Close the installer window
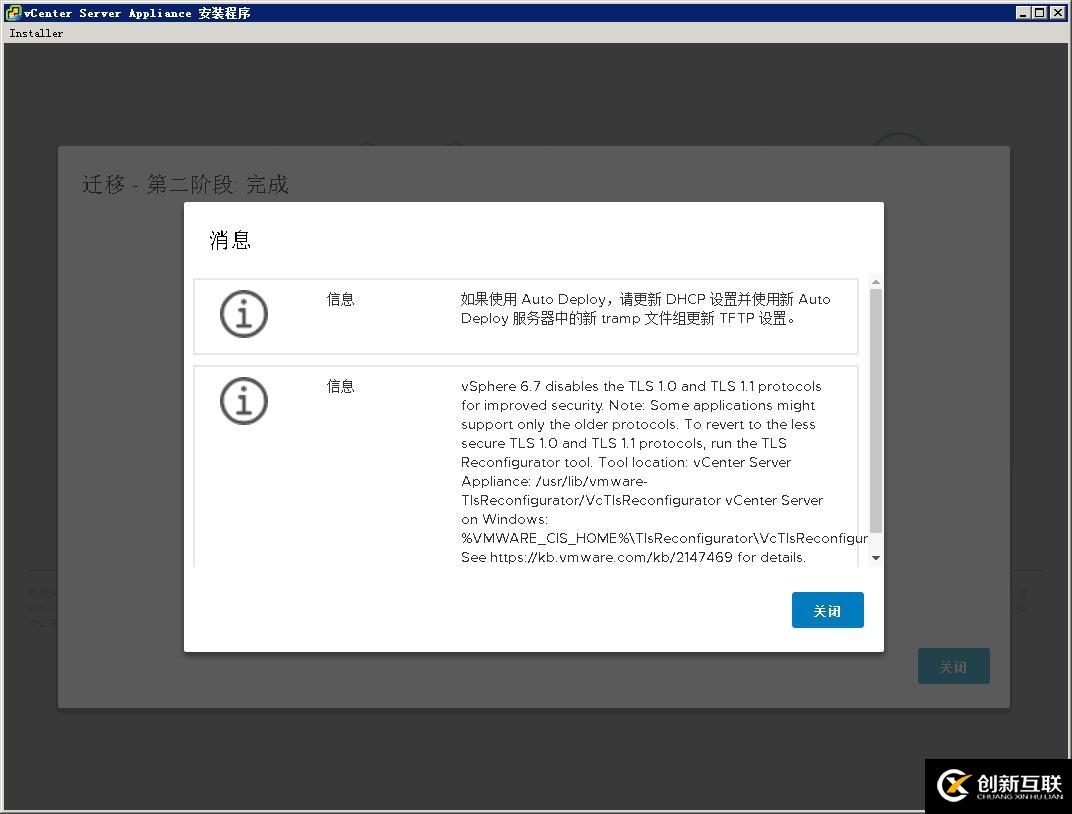 [1056, 12]
